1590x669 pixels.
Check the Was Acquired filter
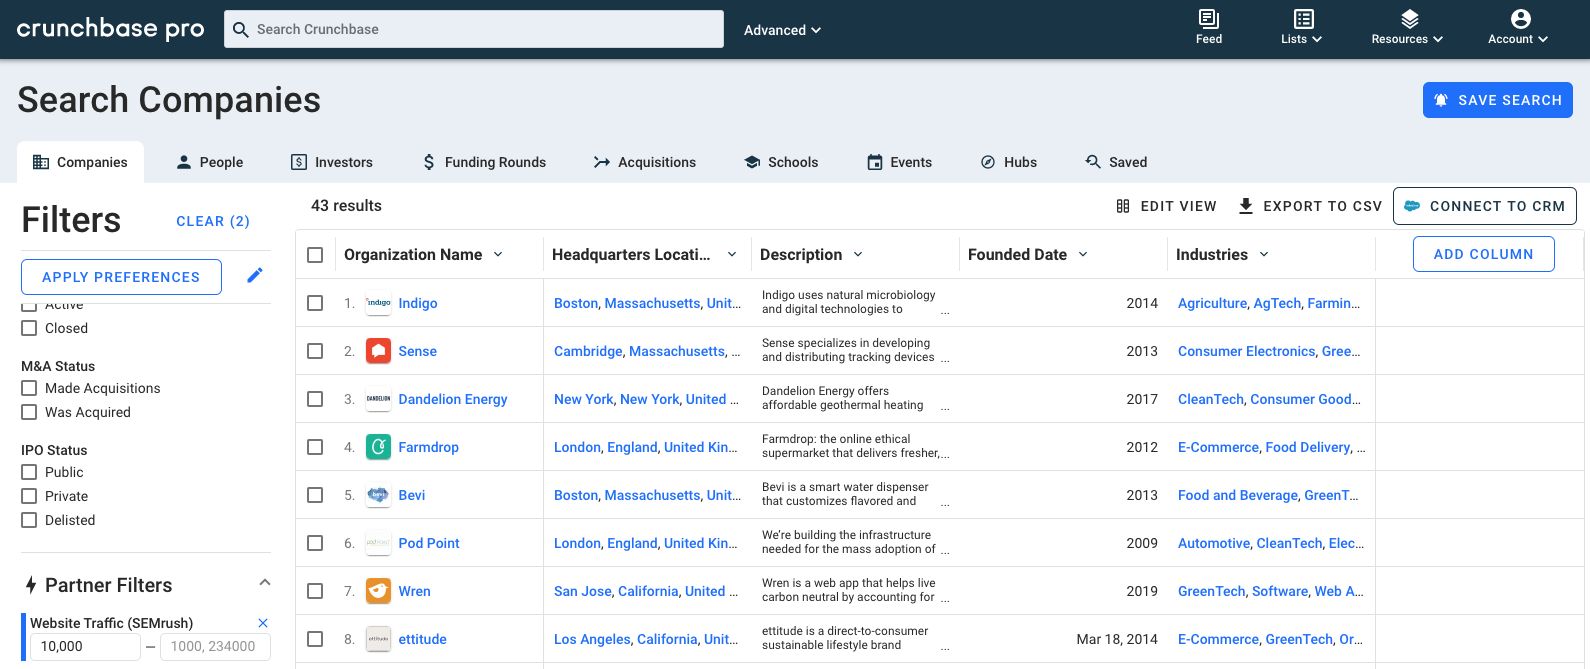[x=29, y=412]
